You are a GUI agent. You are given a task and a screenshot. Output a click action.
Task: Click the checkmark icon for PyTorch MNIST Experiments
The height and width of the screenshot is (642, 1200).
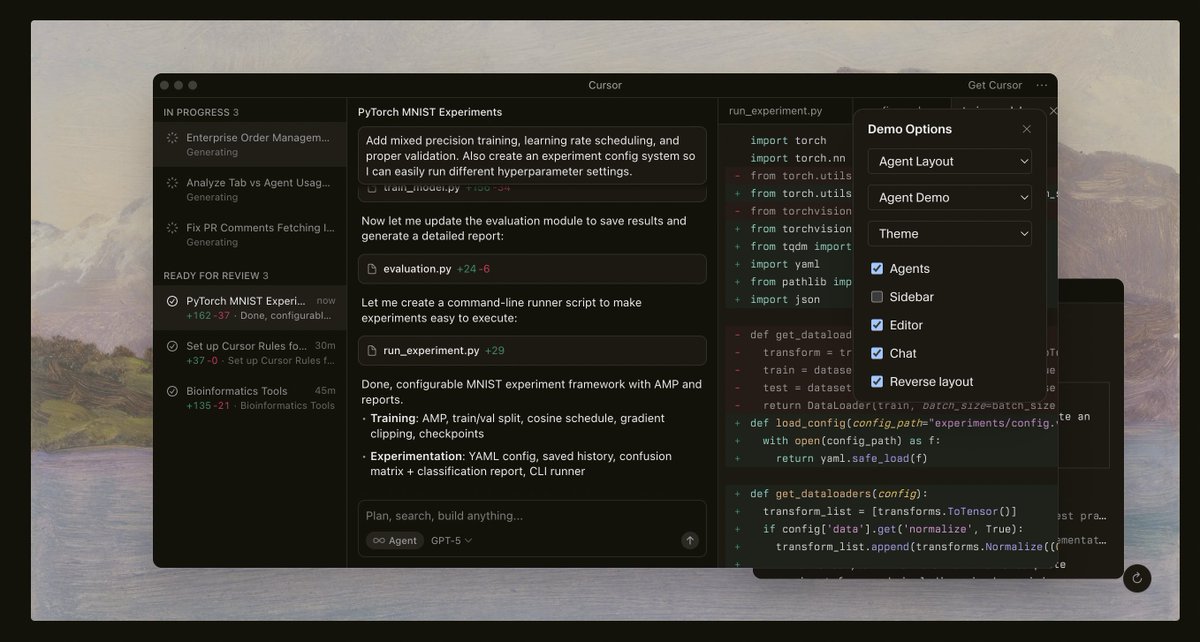coord(172,301)
